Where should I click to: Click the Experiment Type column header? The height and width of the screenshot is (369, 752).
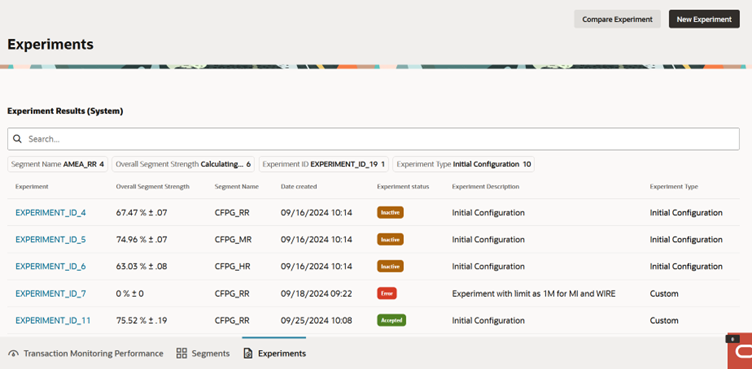click(674, 187)
